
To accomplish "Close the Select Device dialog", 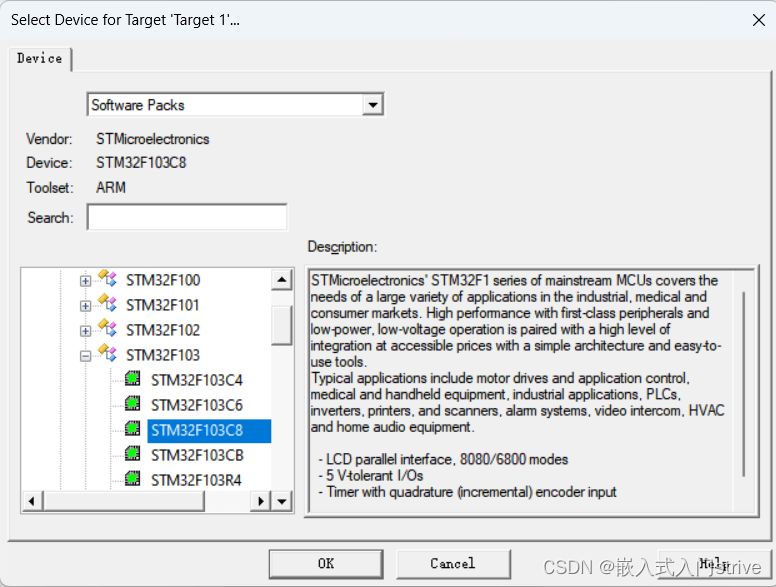I will coord(759,20).
